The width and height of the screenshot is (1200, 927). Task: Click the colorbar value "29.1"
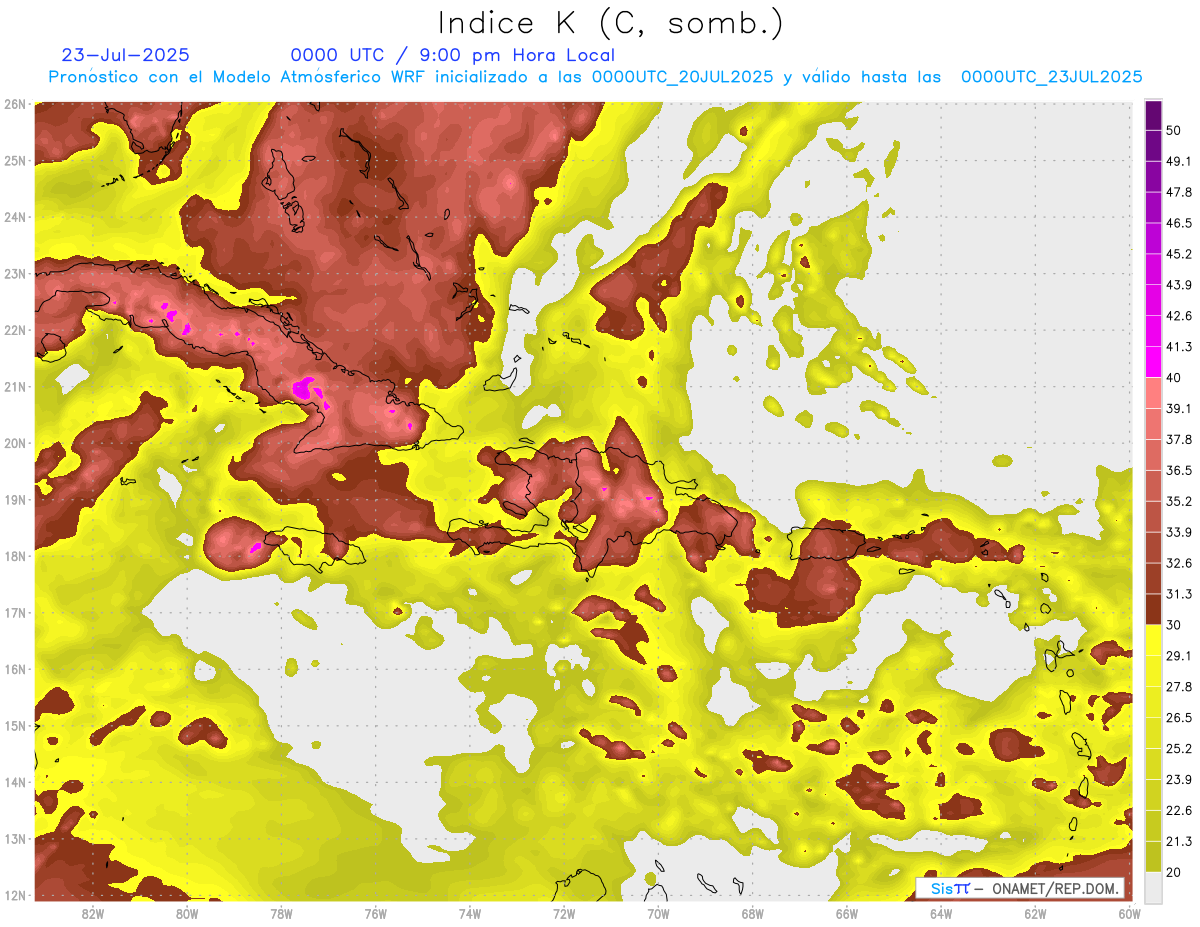(1179, 656)
